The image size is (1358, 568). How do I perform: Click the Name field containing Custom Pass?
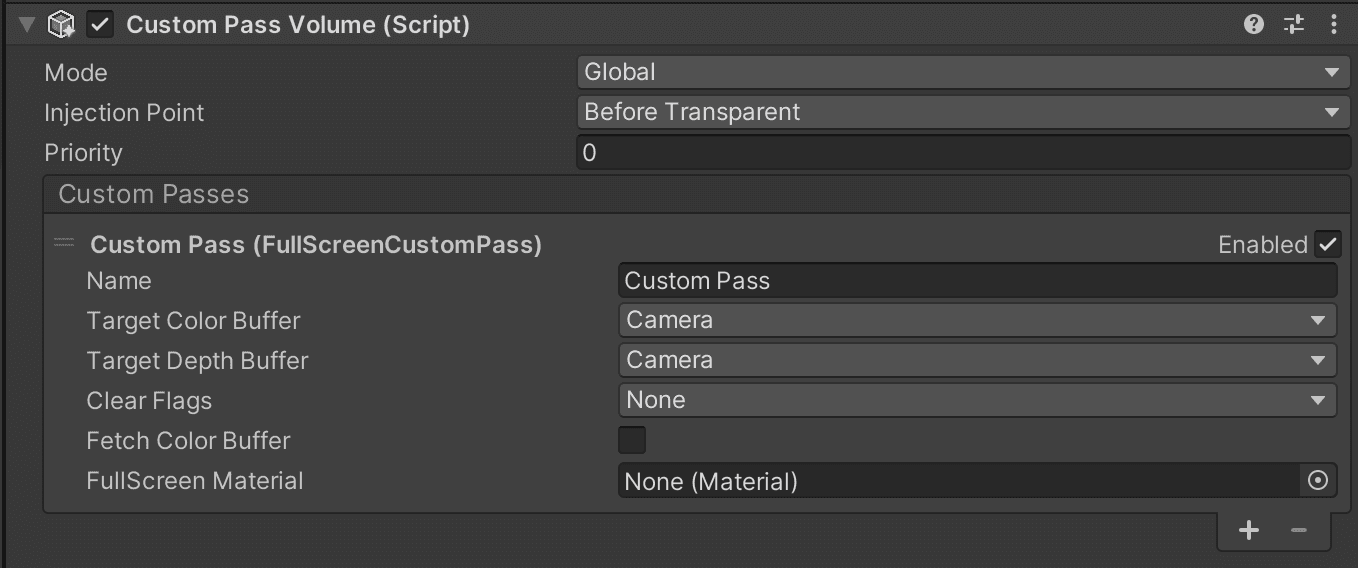click(x=977, y=281)
